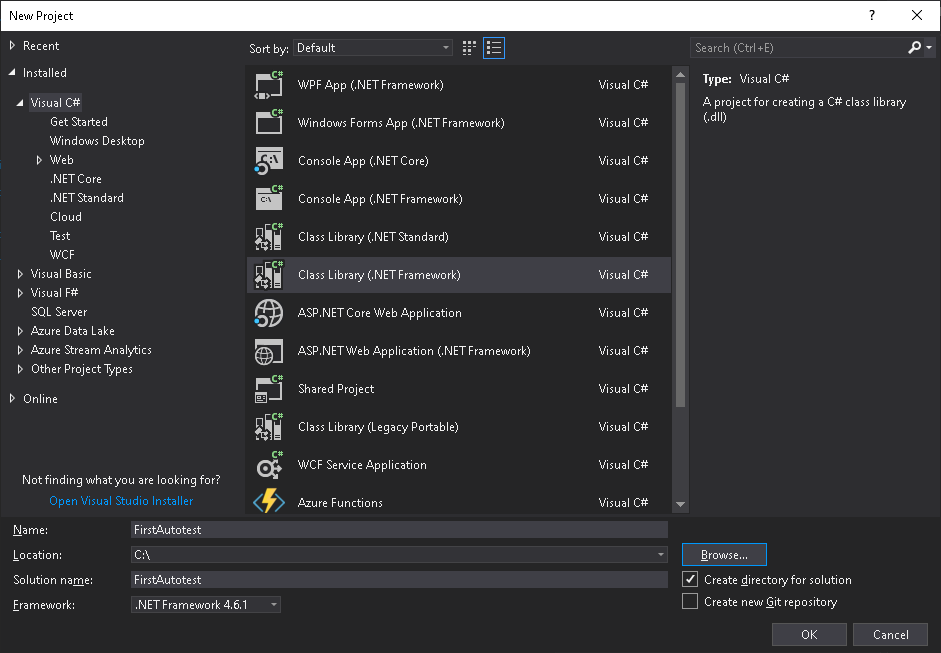
Task: Click the WPF App project template icon
Action: 269,85
